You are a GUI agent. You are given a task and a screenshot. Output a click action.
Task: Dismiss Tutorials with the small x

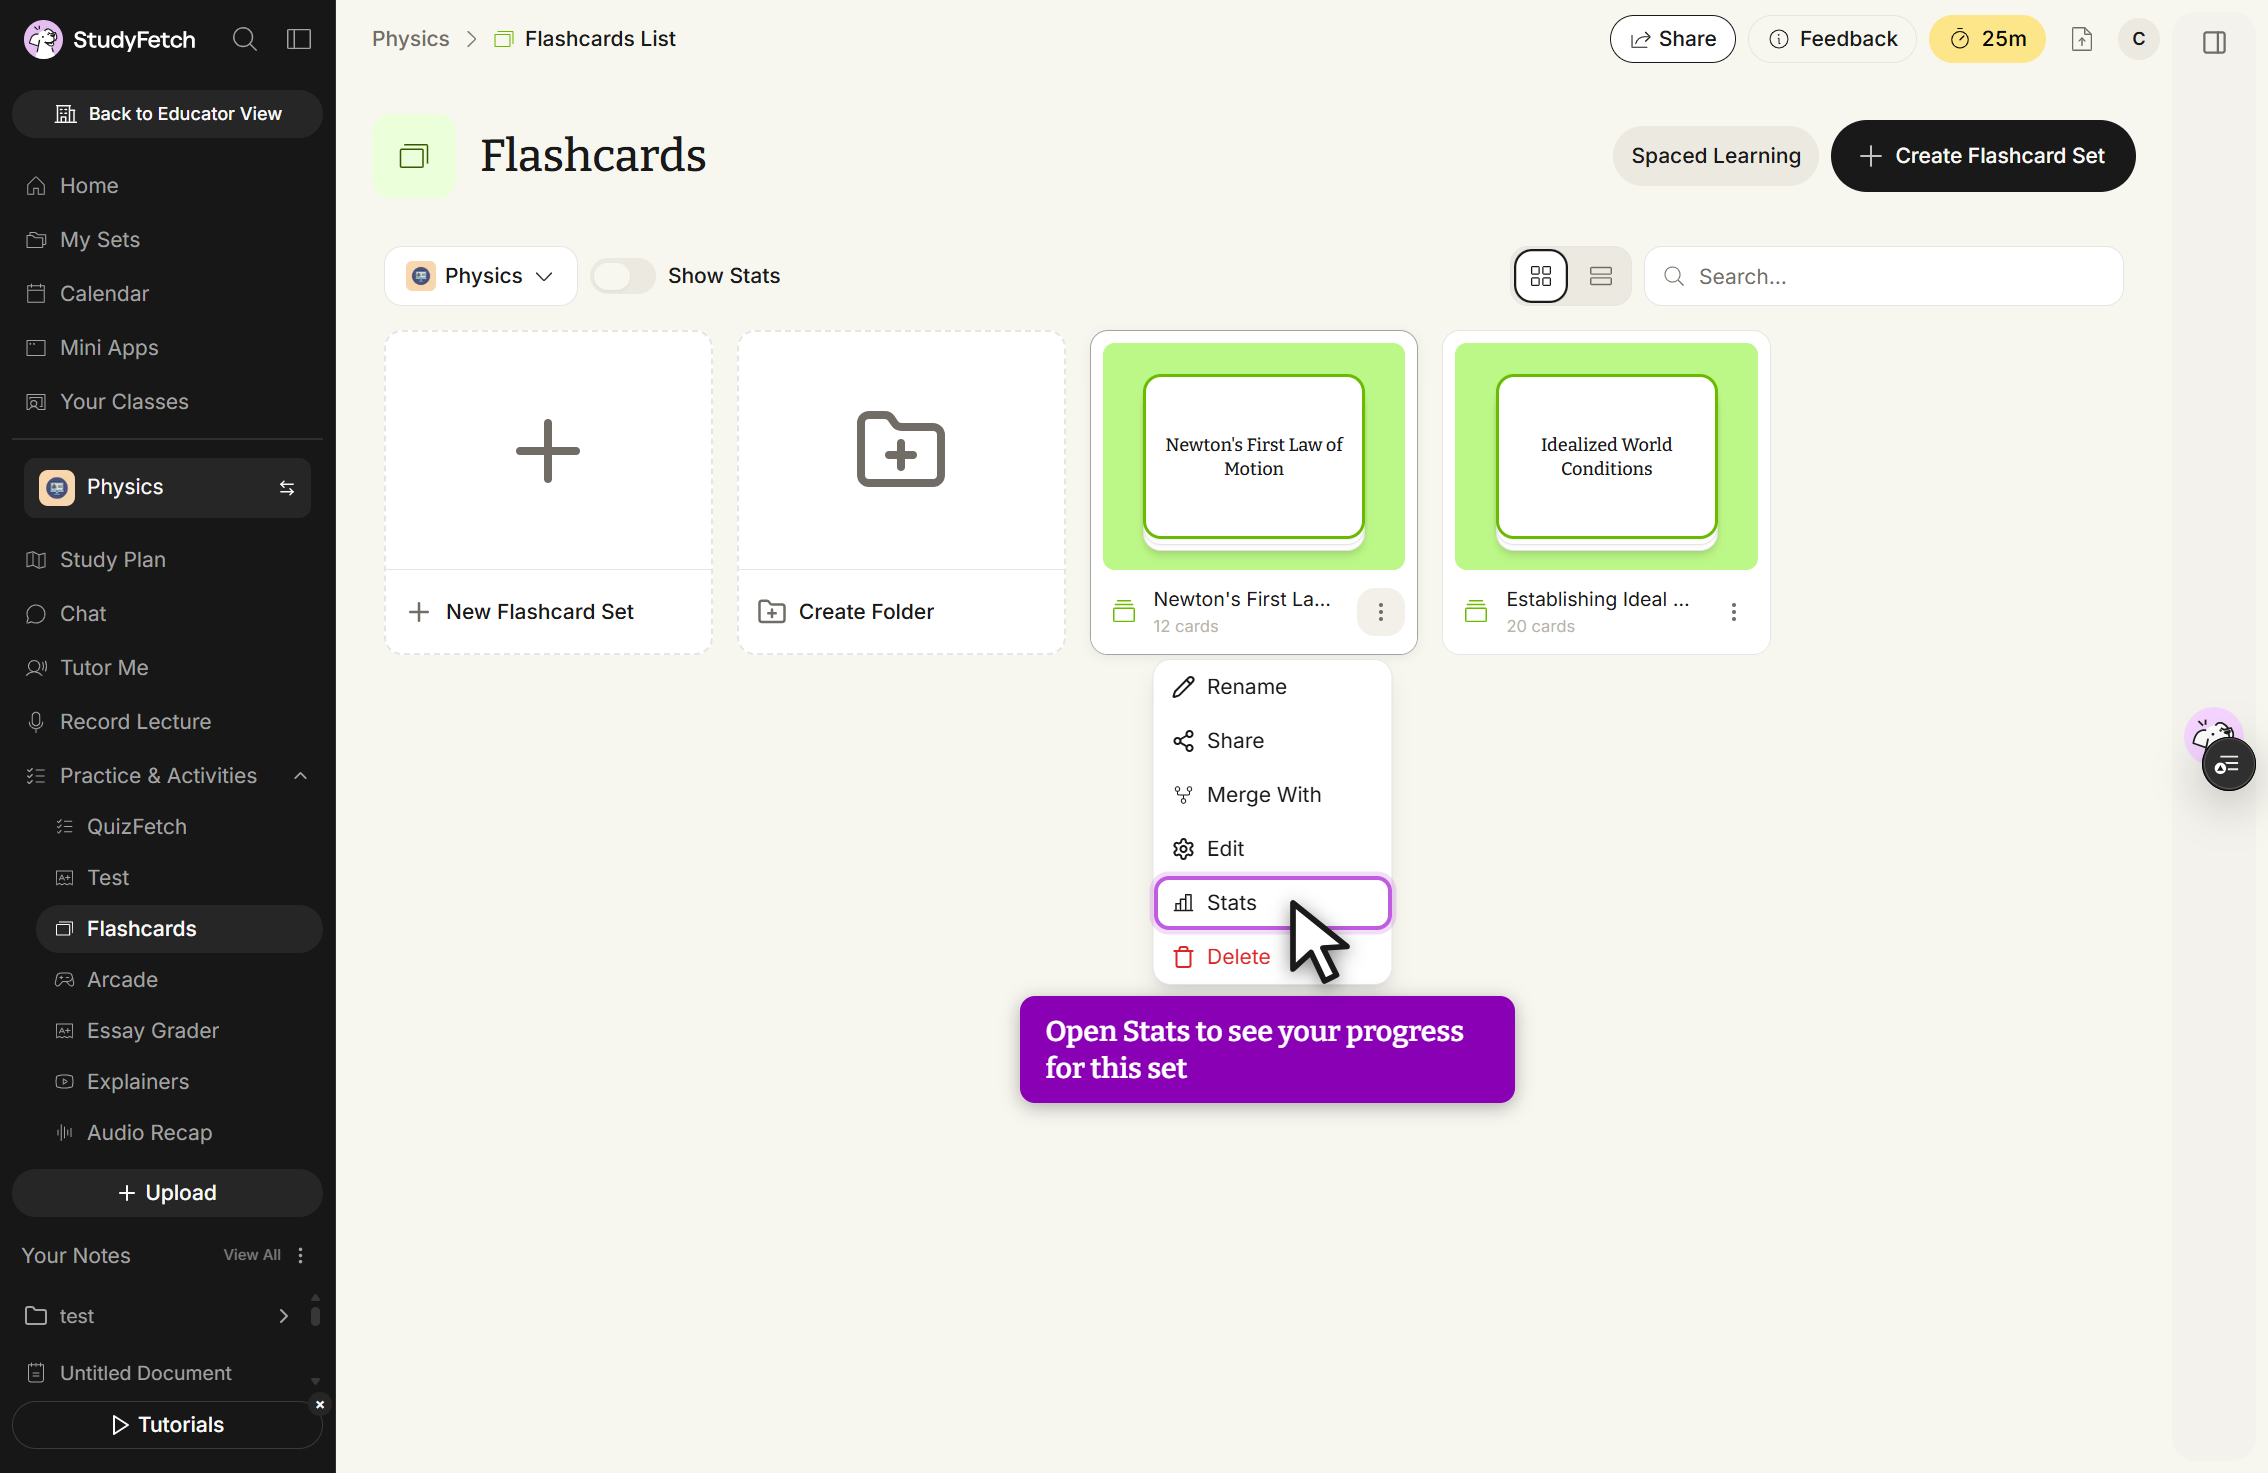pyautogui.click(x=320, y=1405)
